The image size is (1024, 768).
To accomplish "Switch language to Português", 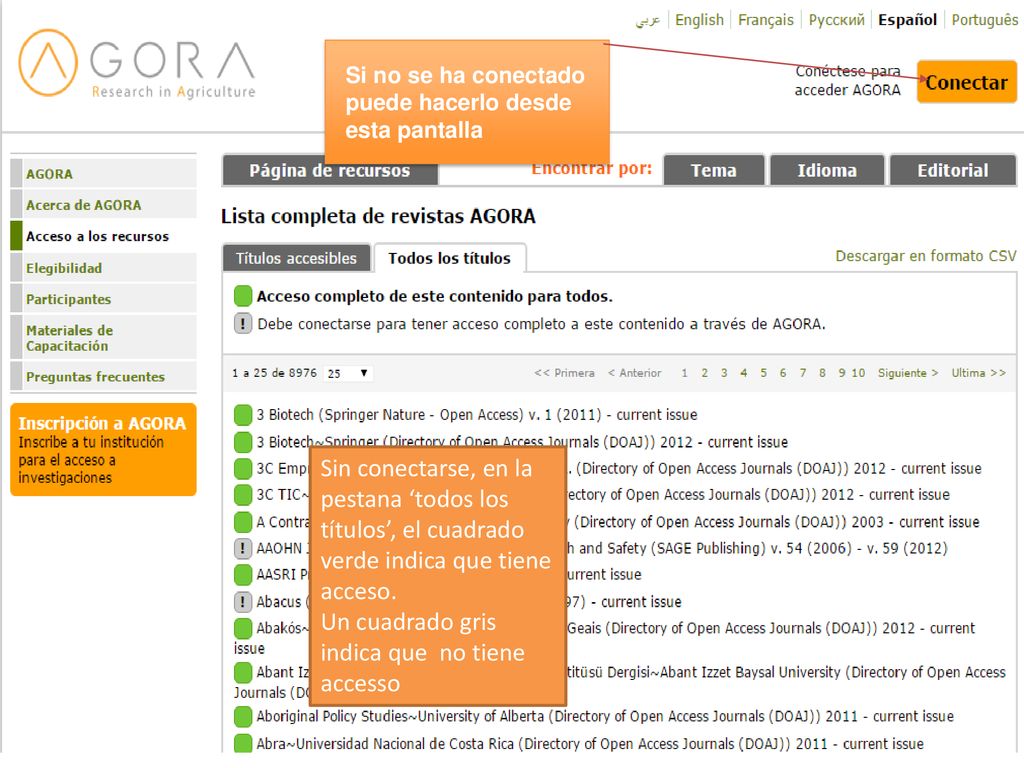I will pyautogui.click(x=985, y=20).
